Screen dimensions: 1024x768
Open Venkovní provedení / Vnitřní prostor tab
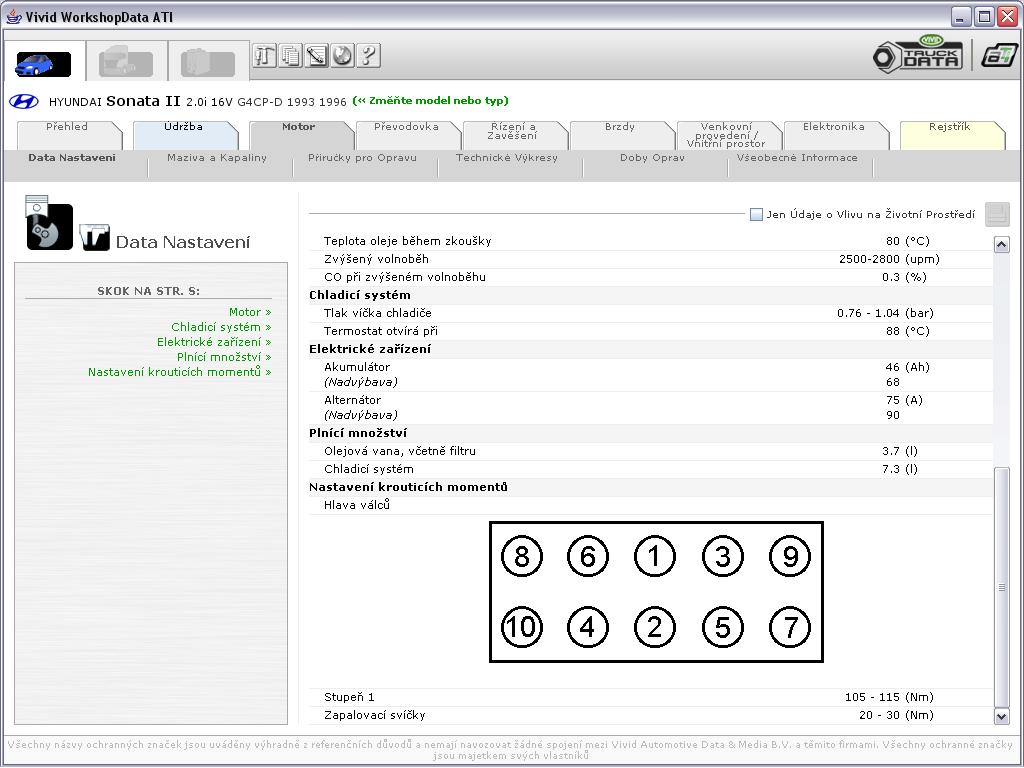pos(727,135)
